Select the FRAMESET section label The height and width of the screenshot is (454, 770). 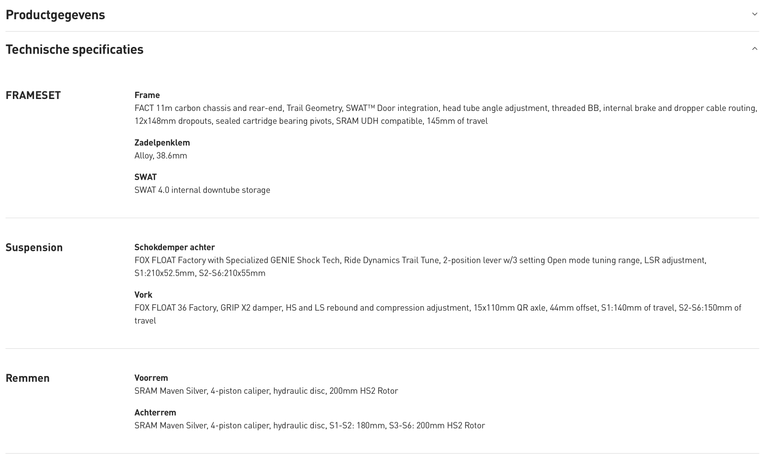click(33, 95)
